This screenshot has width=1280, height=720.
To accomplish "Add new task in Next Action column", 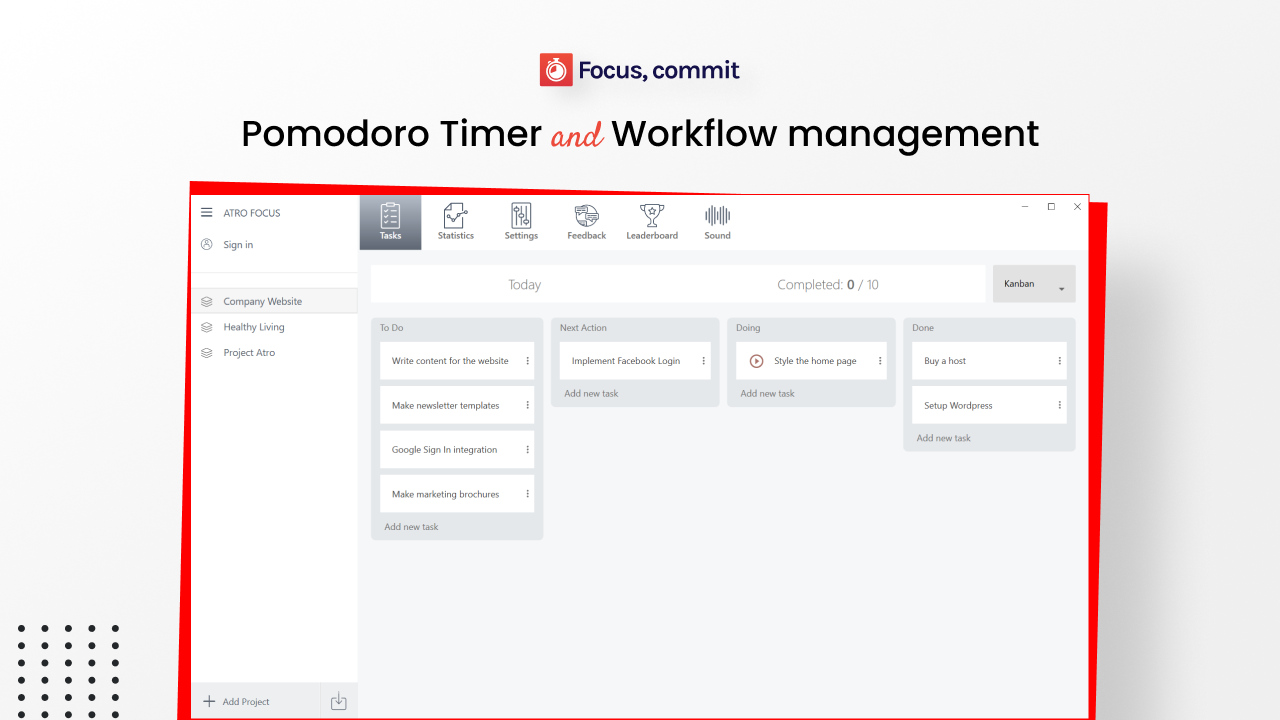I will 591,394.
